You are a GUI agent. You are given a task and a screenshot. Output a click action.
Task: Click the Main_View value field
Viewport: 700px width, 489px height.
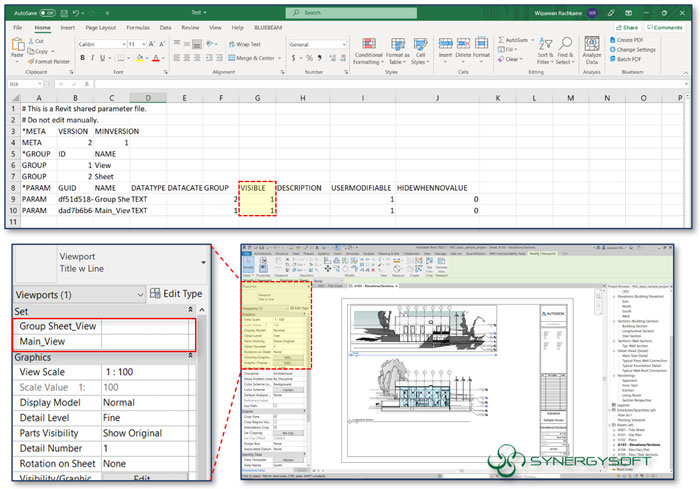click(146, 342)
